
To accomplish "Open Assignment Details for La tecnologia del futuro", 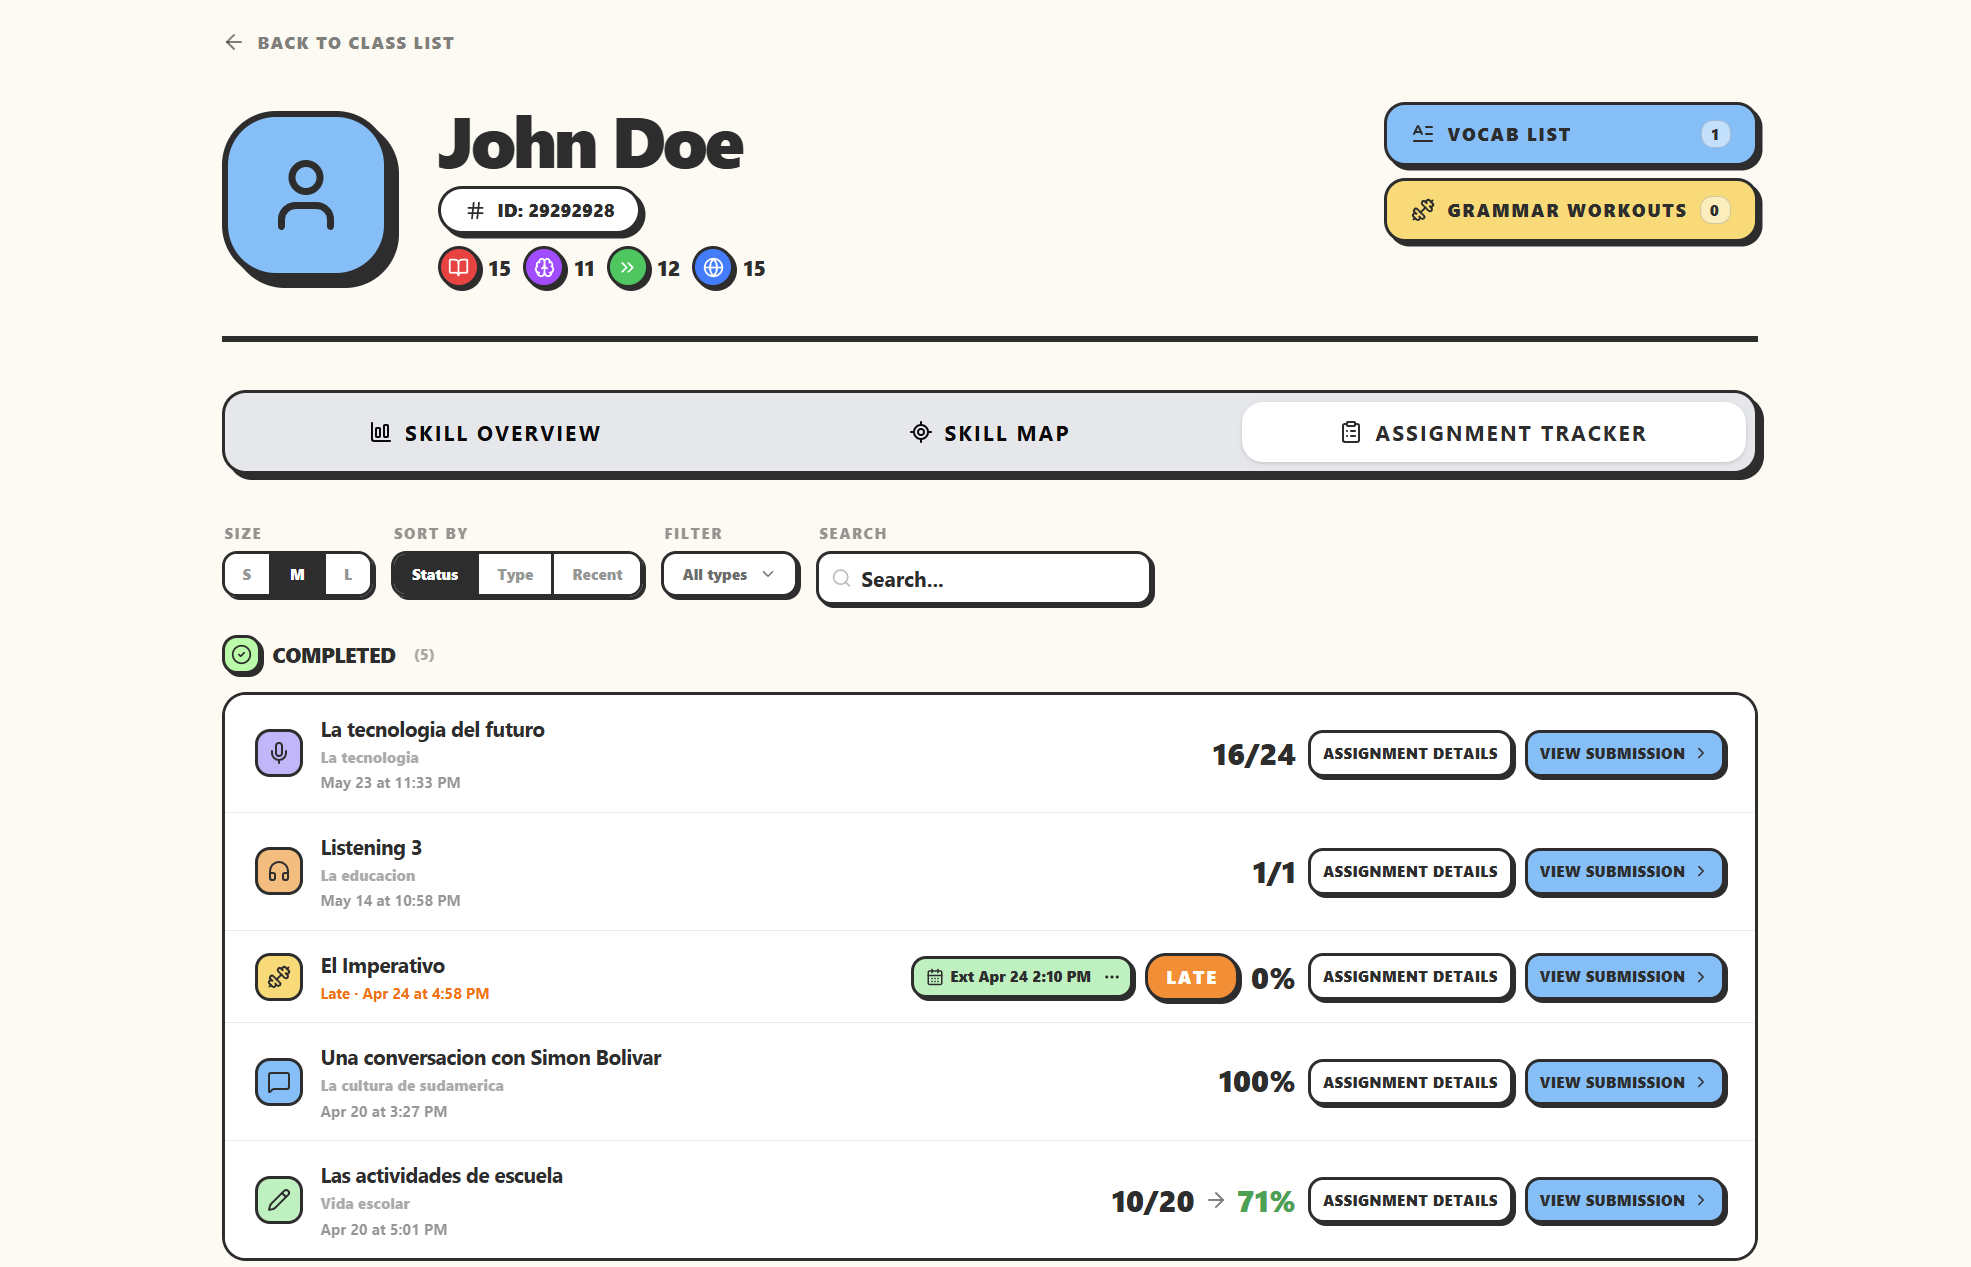I will pyautogui.click(x=1410, y=753).
